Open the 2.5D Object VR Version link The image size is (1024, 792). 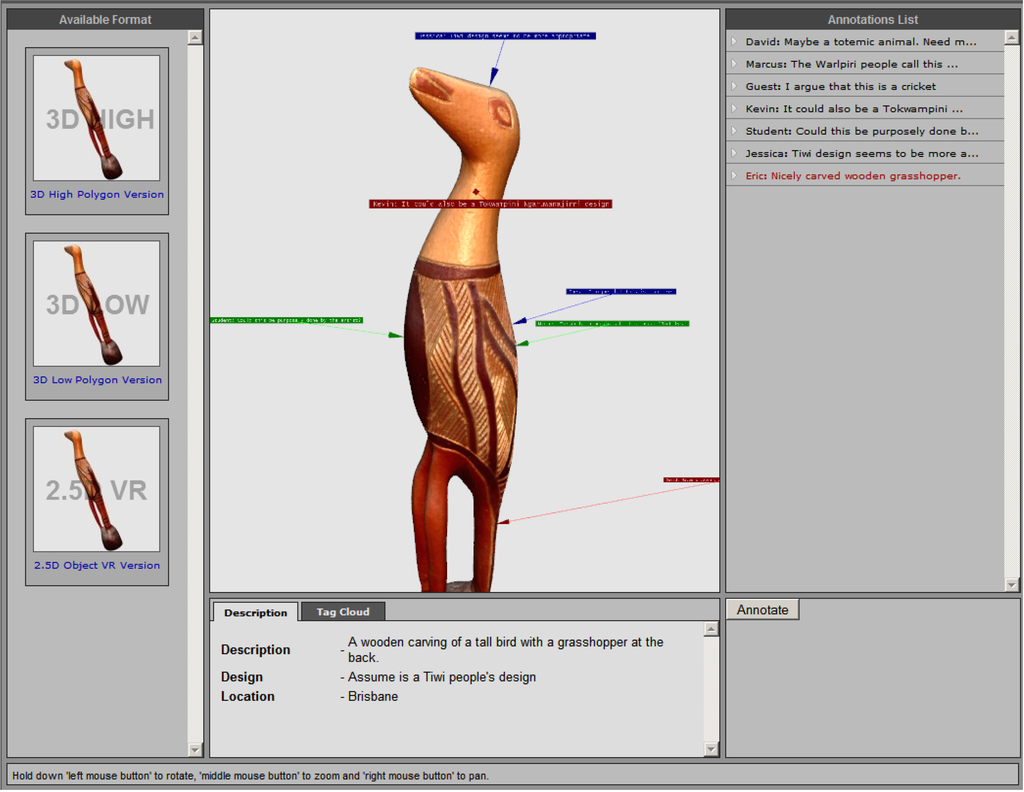[97, 565]
